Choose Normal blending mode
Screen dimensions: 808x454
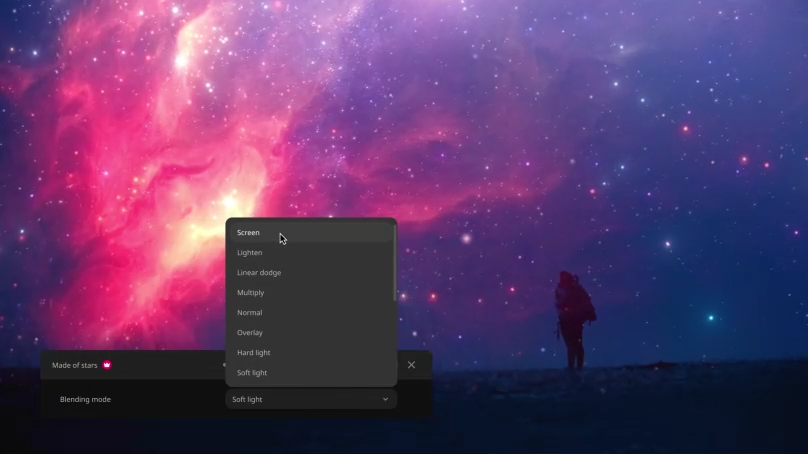310,313
